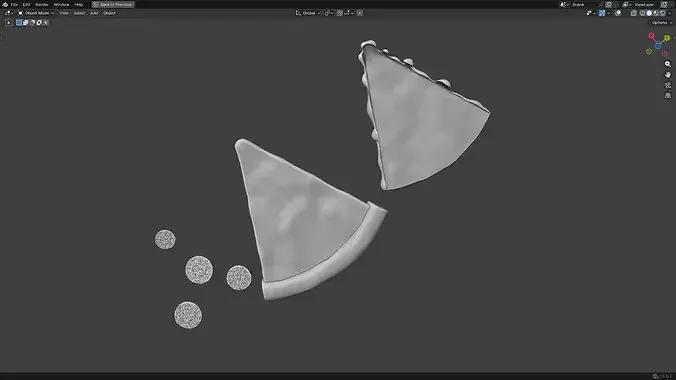Image resolution: width=676 pixels, height=380 pixels.
Task: Click the pan view hand icon
Action: pyautogui.click(x=668, y=75)
